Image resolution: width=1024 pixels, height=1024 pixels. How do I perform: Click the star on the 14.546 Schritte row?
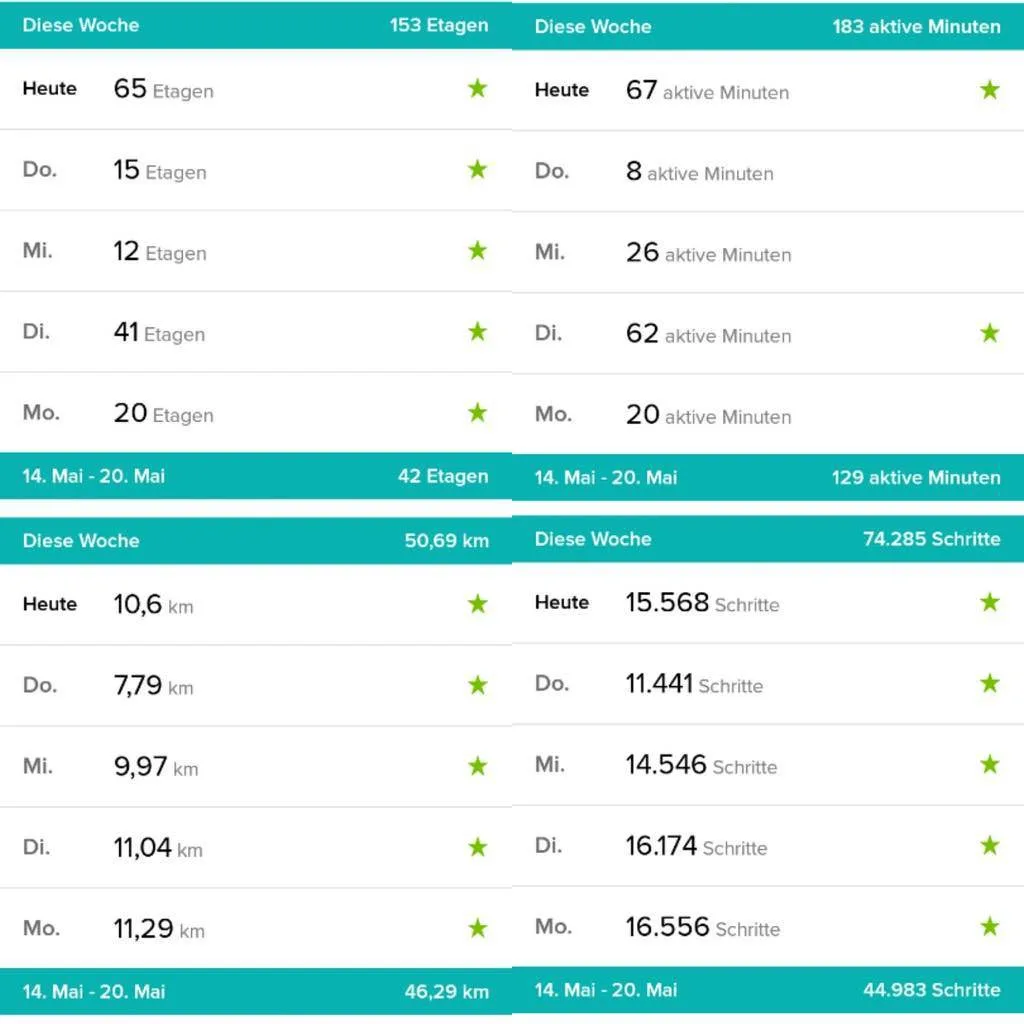(x=989, y=764)
